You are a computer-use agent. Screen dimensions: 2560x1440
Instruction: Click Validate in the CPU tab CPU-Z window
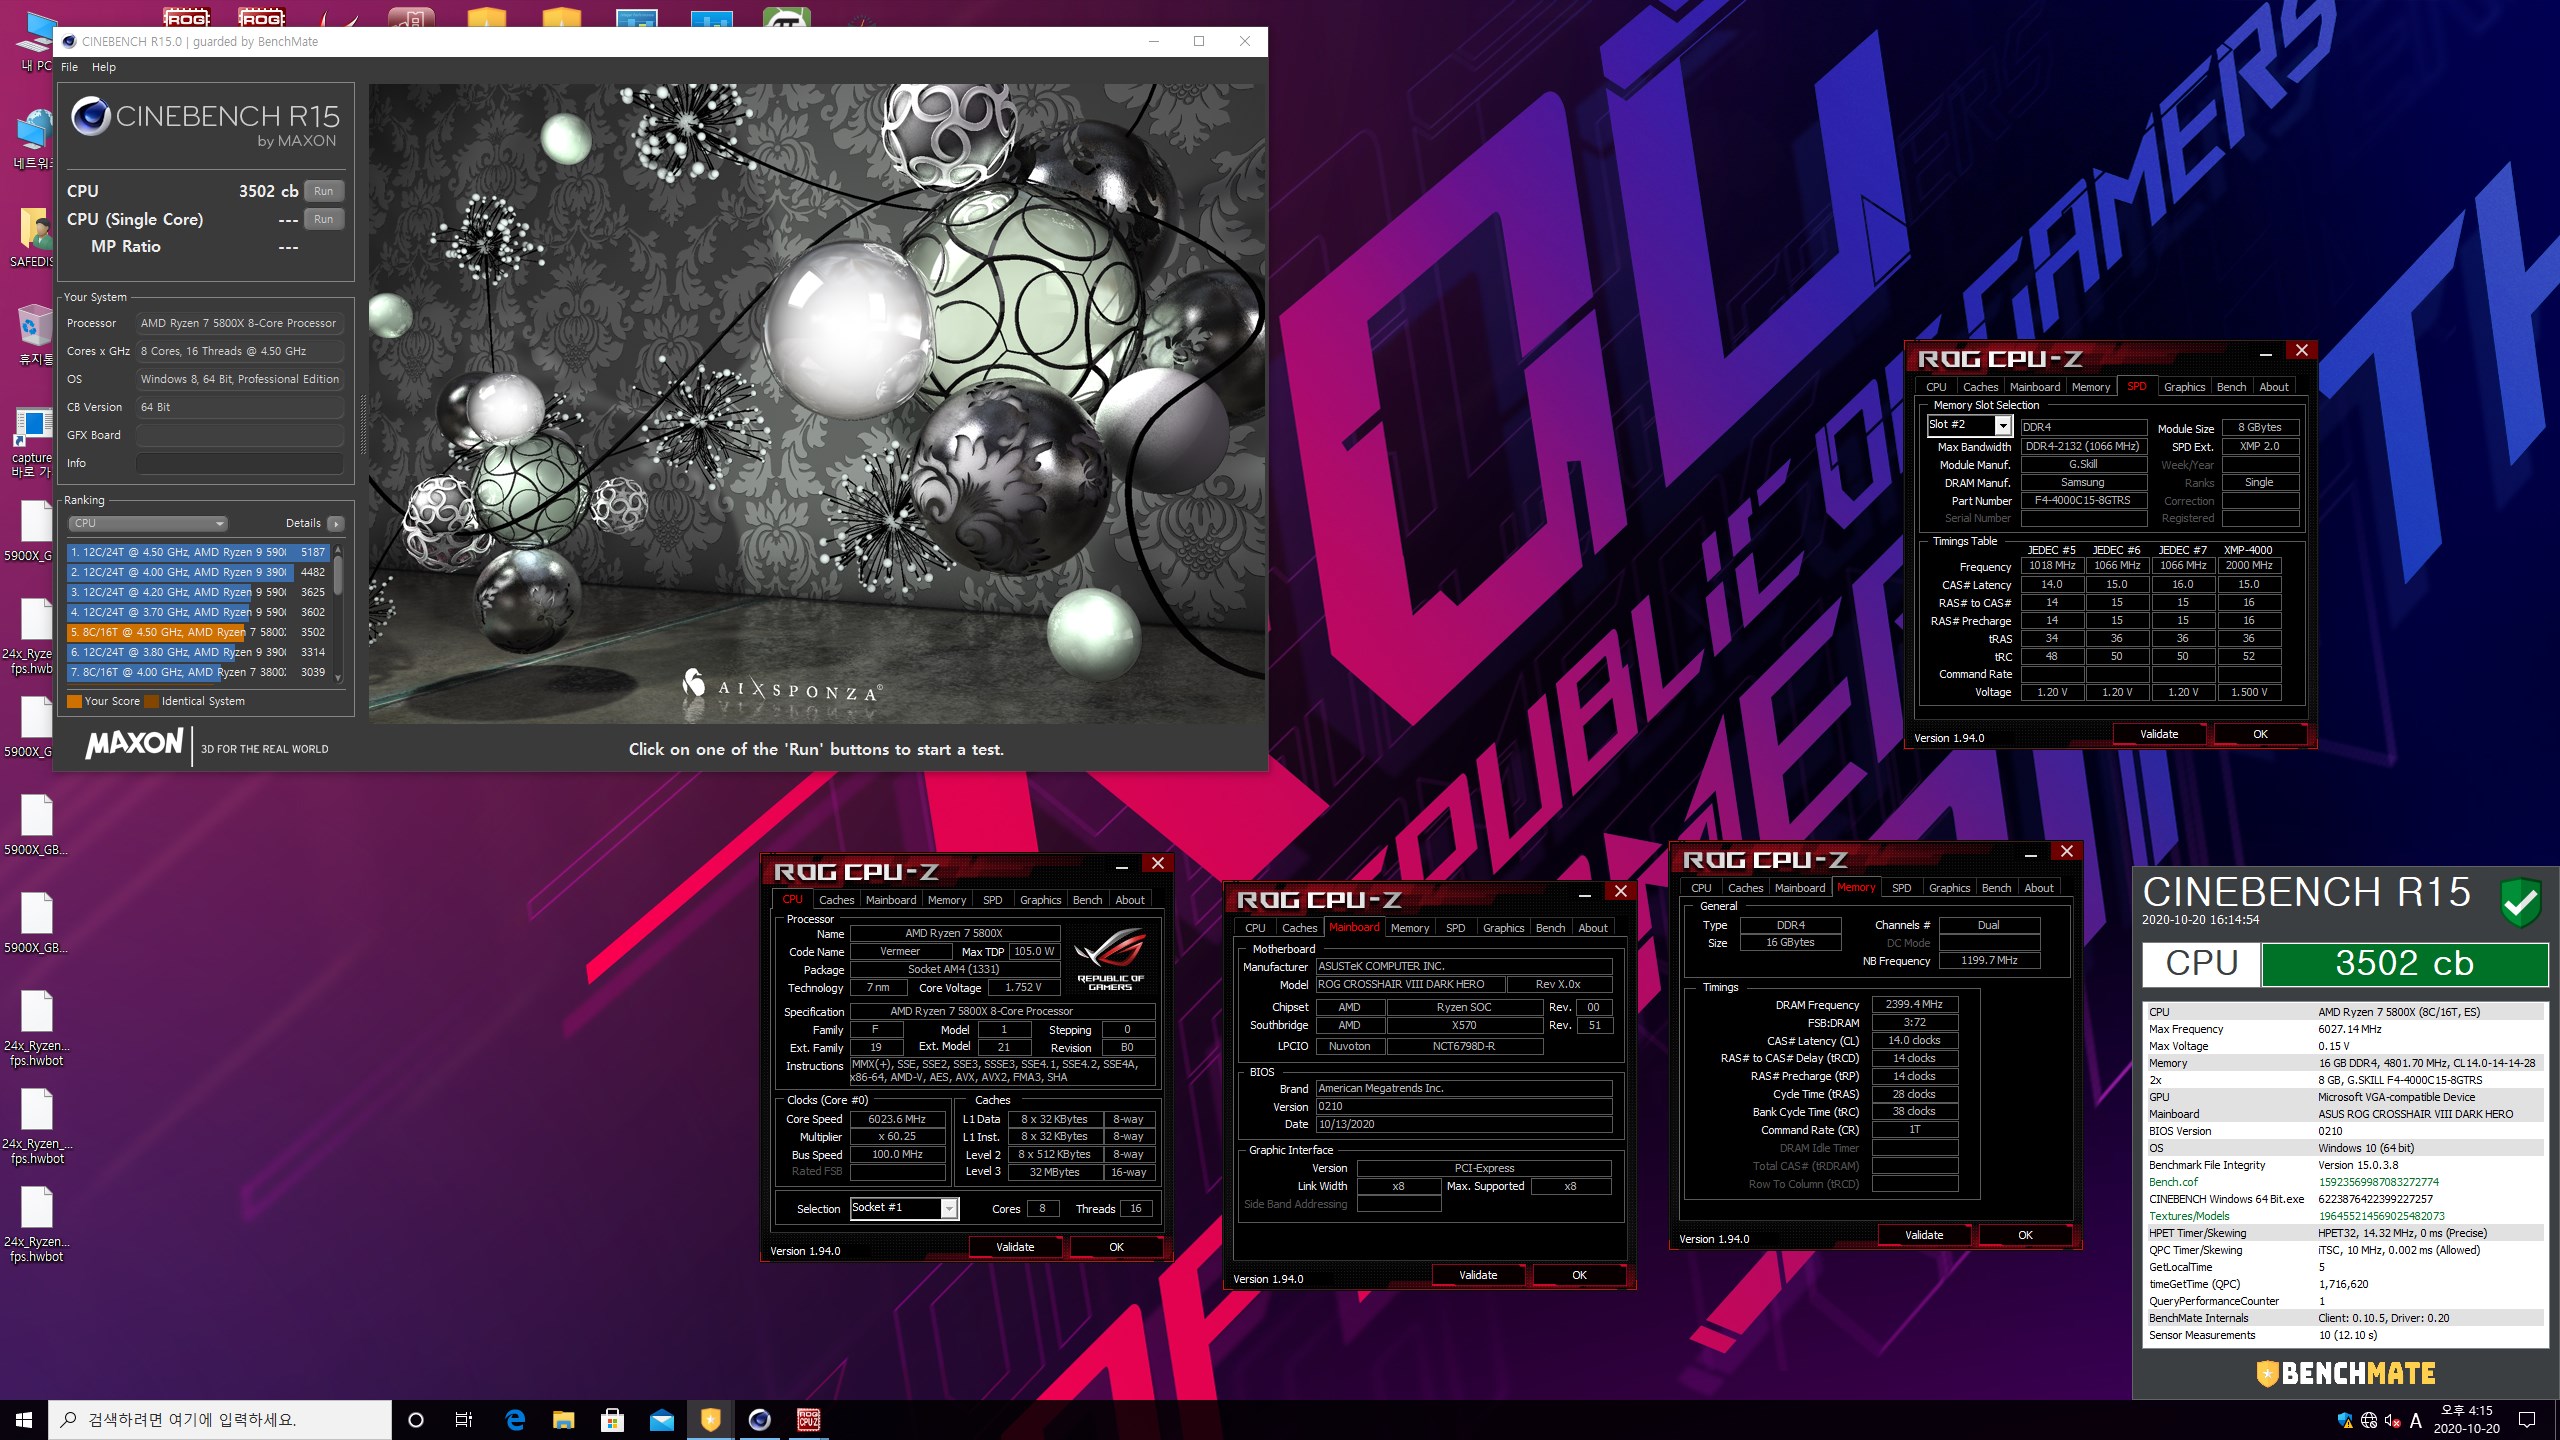1014,1247
